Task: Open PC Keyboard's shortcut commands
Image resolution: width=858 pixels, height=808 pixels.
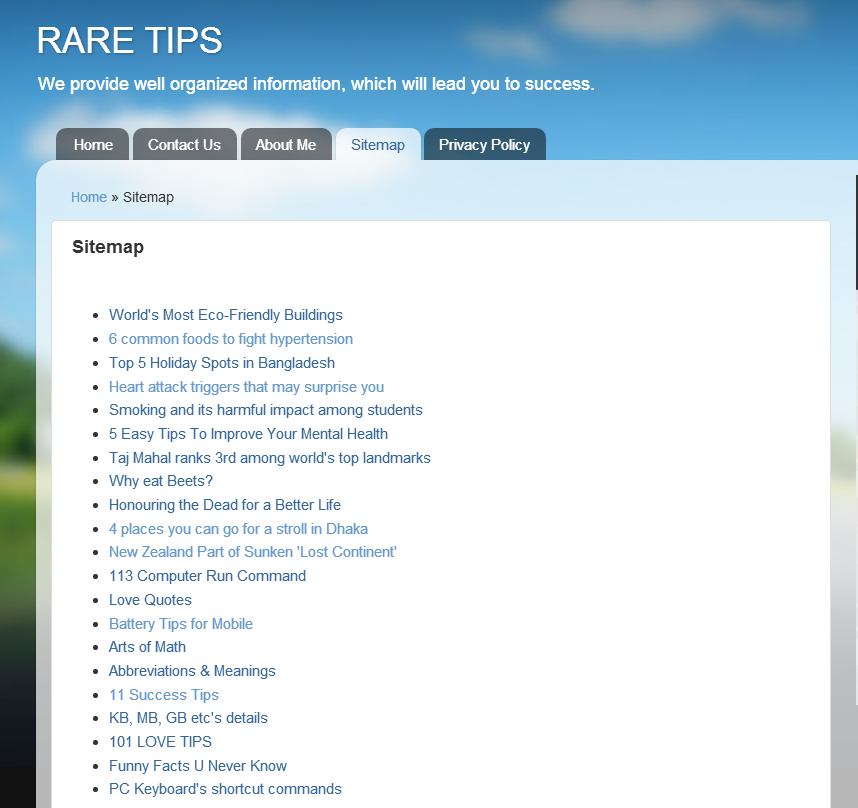Action: (225, 788)
